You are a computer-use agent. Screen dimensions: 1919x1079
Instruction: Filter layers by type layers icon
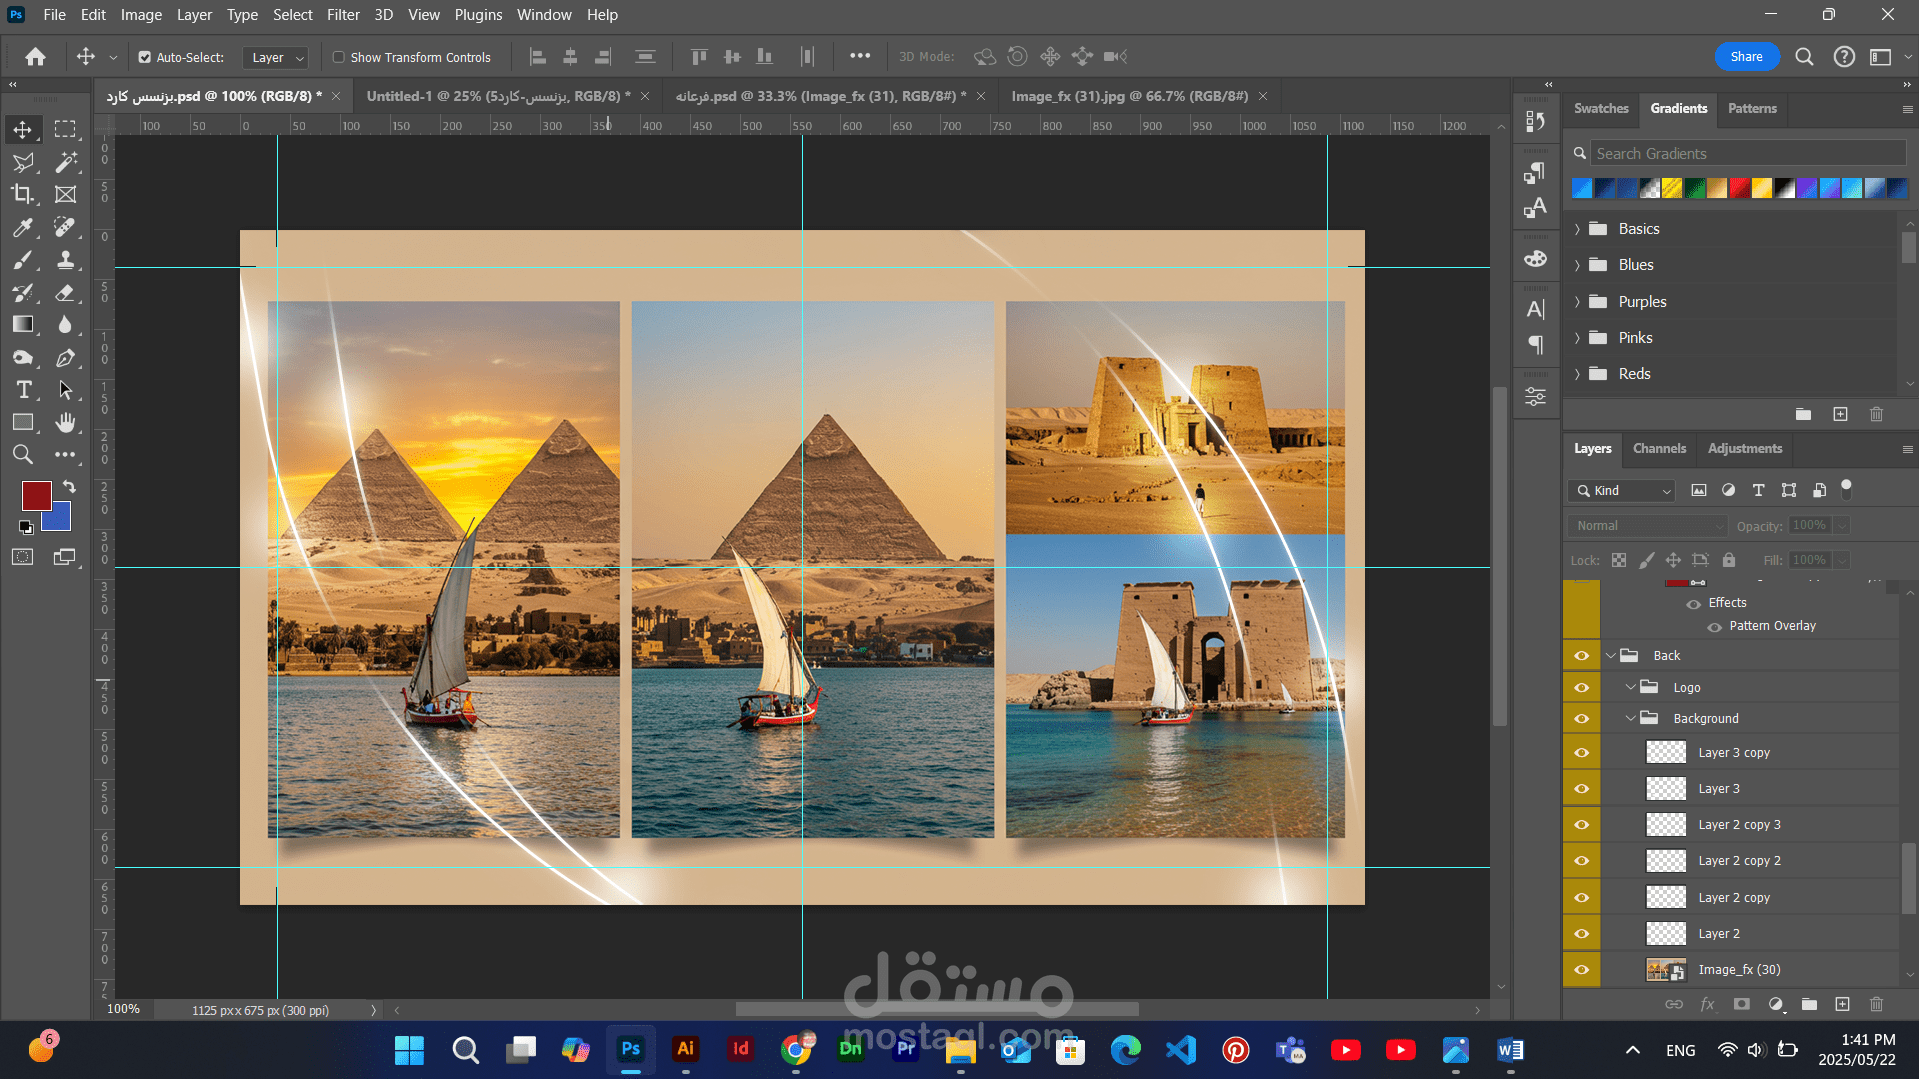coord(1759,490)
